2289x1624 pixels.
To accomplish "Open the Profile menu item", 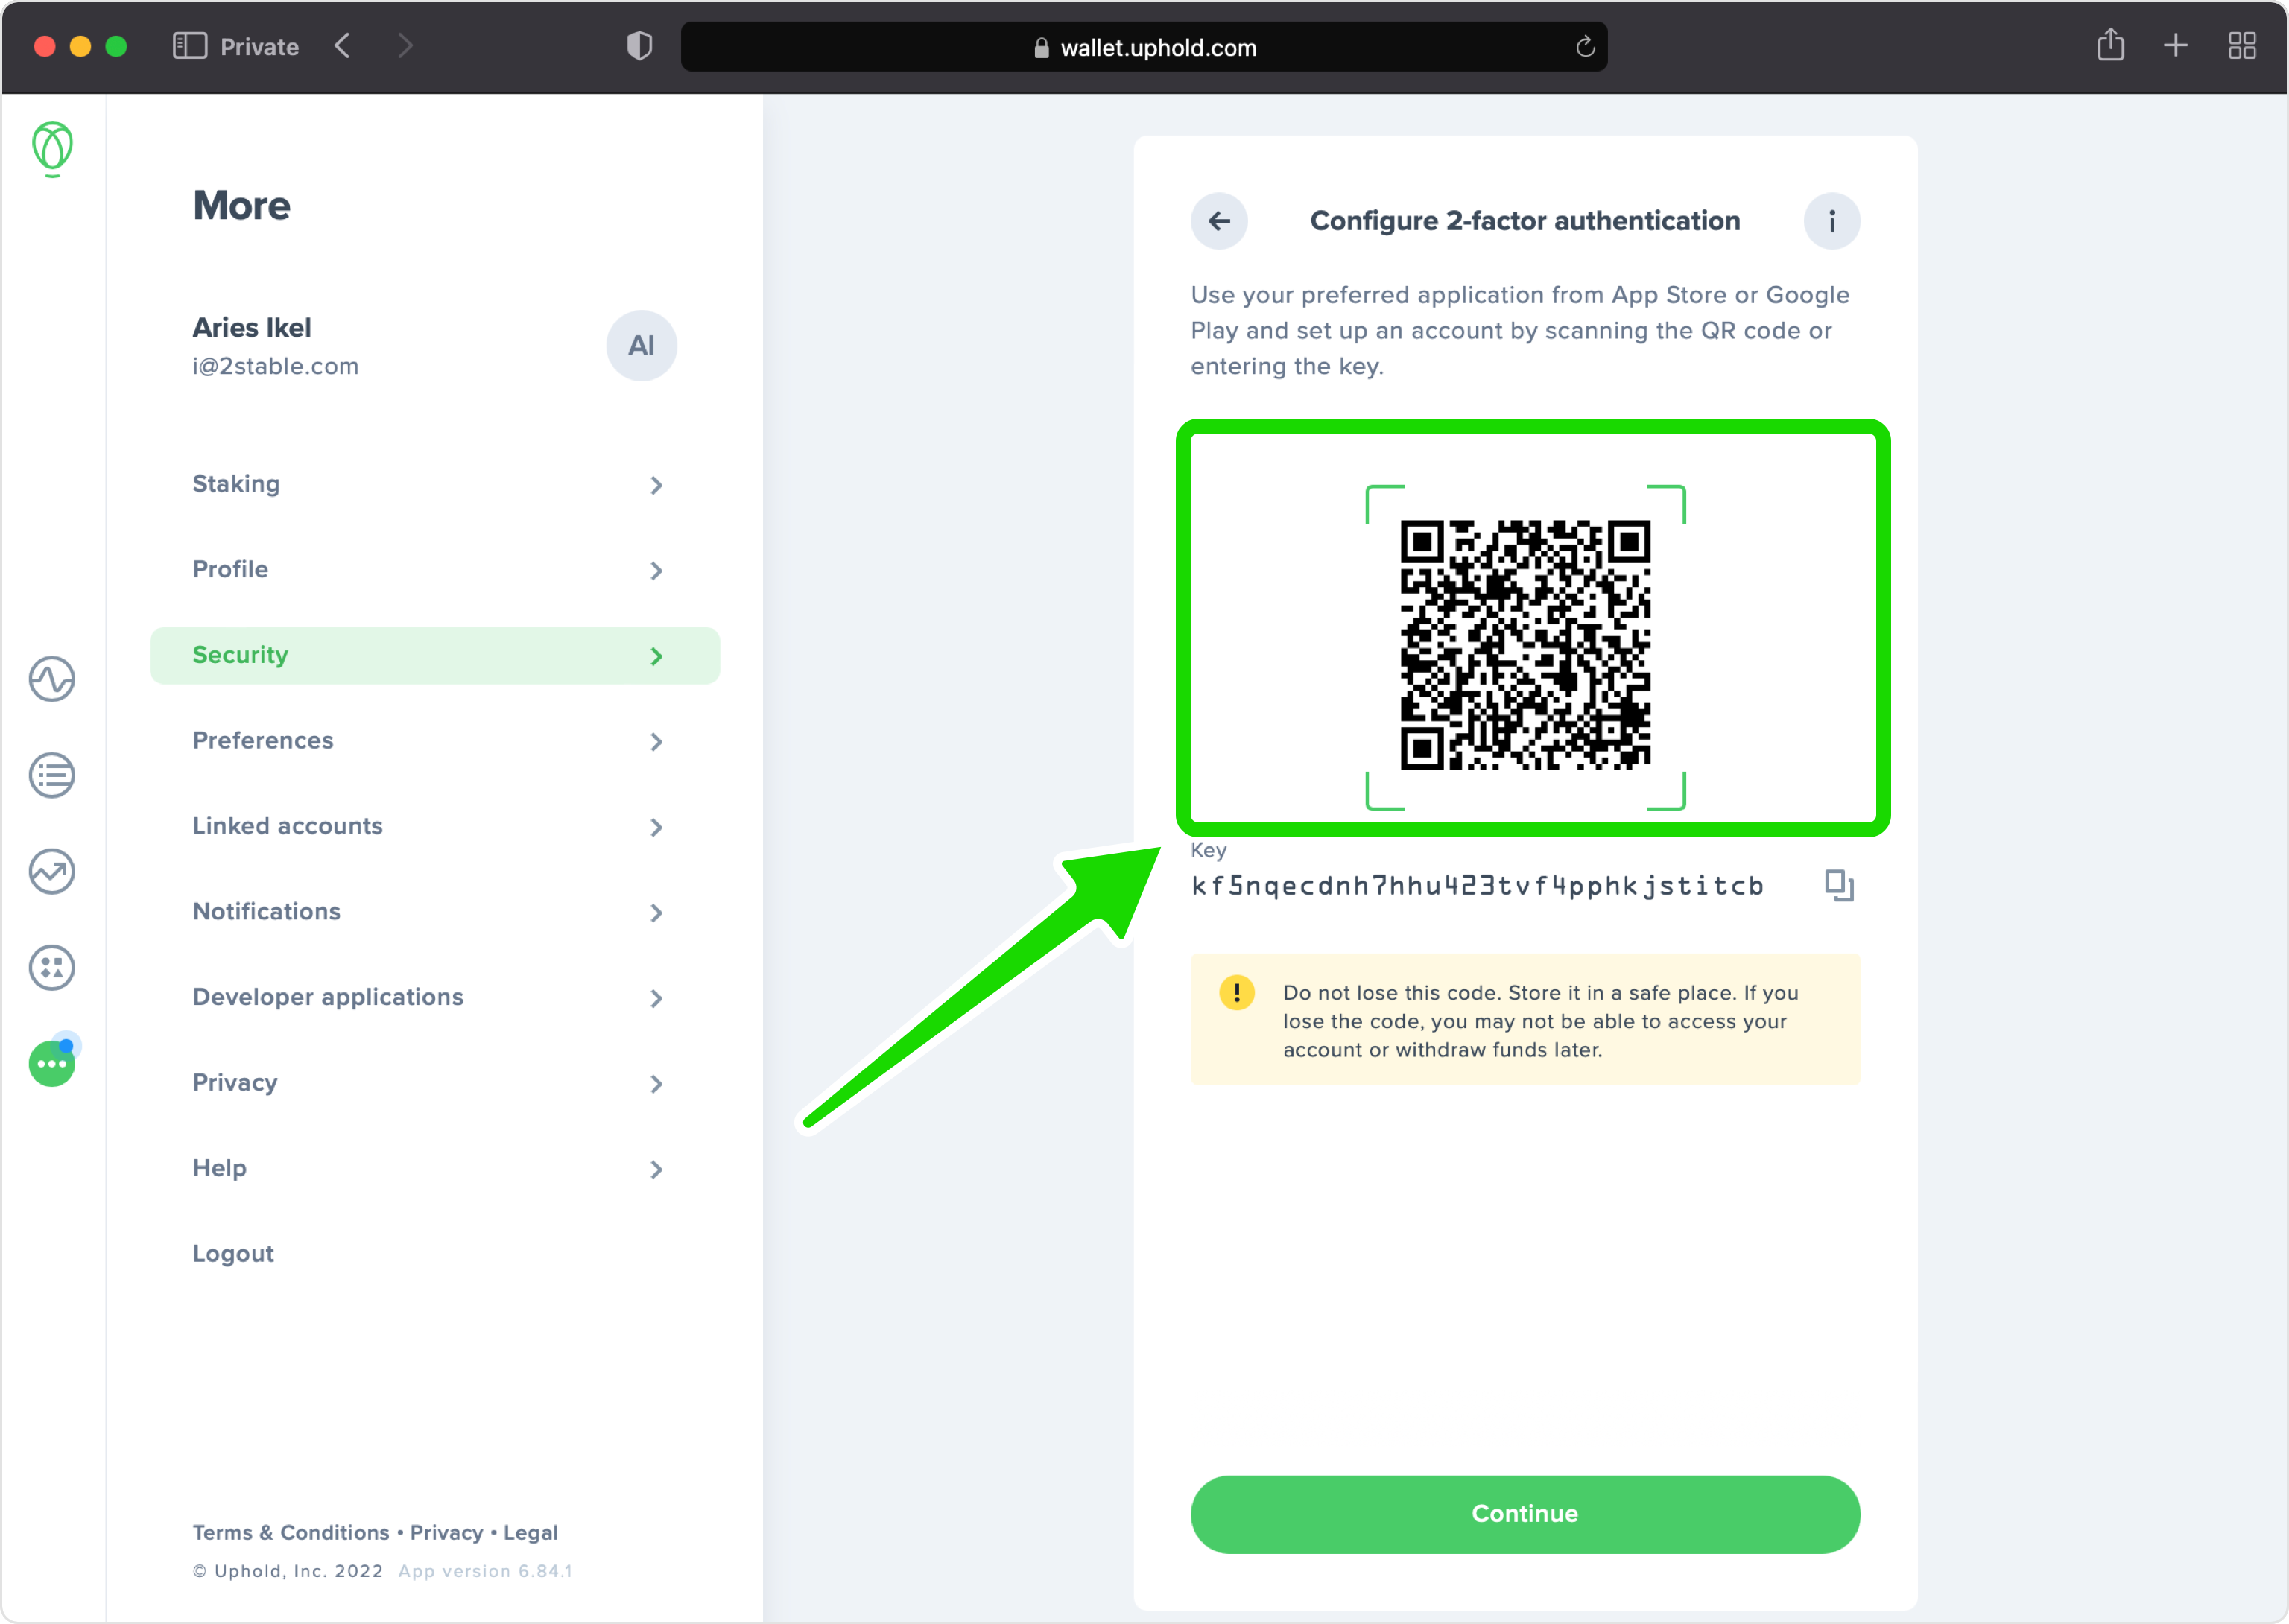I will tap(435, 570).
